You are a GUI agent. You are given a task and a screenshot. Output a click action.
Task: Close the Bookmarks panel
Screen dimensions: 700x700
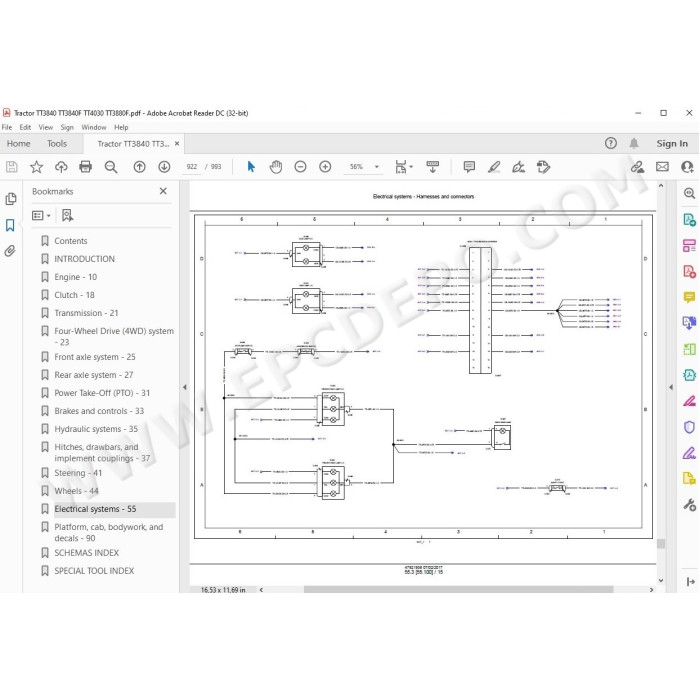coord(163,191)
